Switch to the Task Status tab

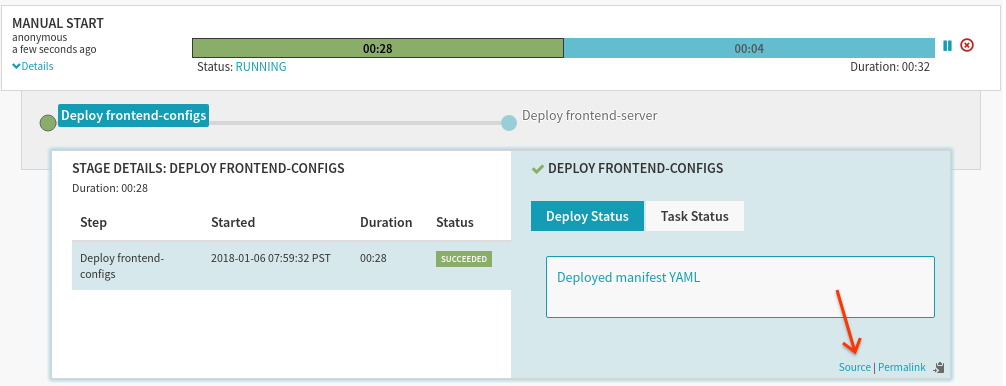(694, 216)
